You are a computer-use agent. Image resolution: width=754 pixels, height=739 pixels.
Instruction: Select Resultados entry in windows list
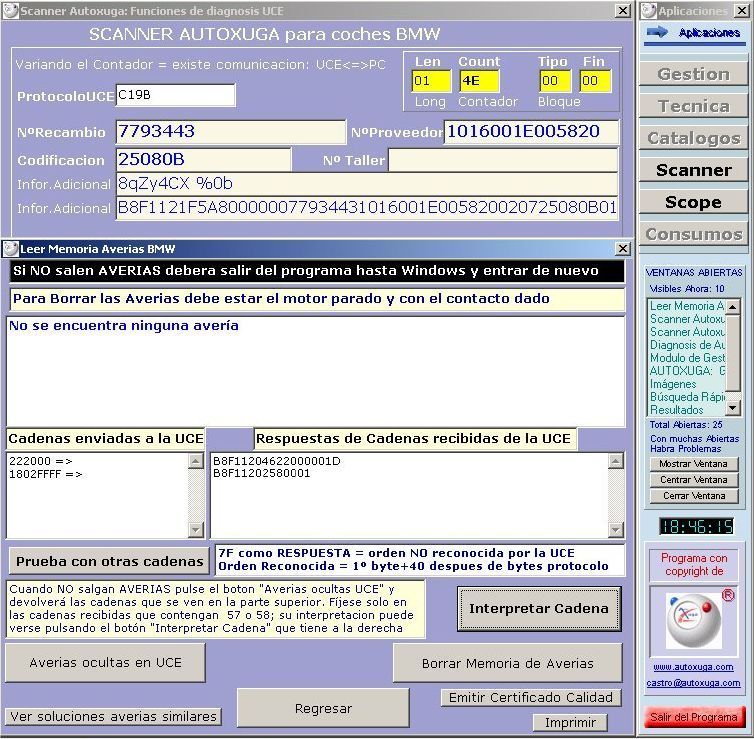[x=676, y=410]
